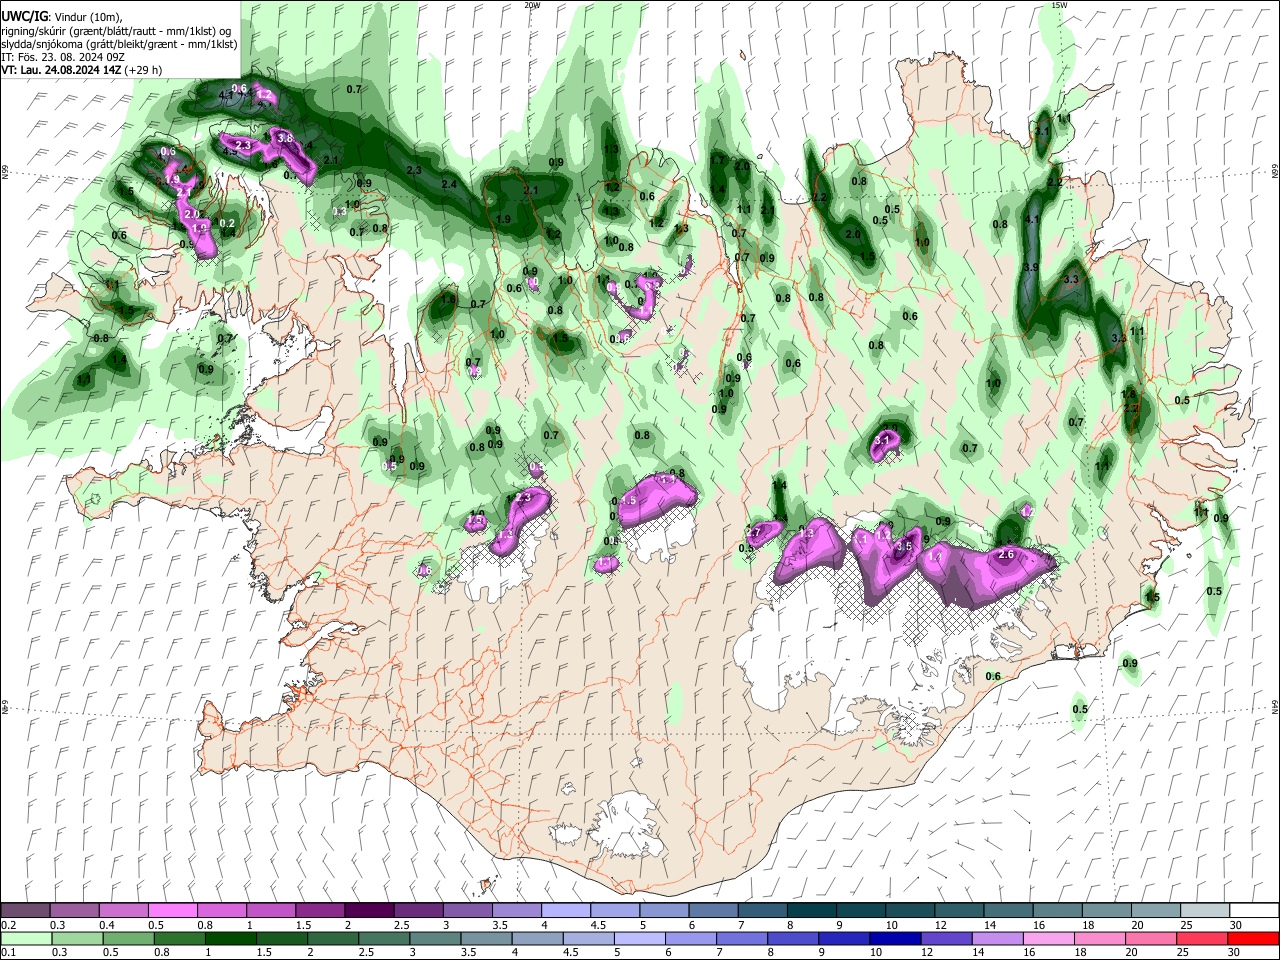Click the 3.9 precipitation value on the map

[1031, 268]
